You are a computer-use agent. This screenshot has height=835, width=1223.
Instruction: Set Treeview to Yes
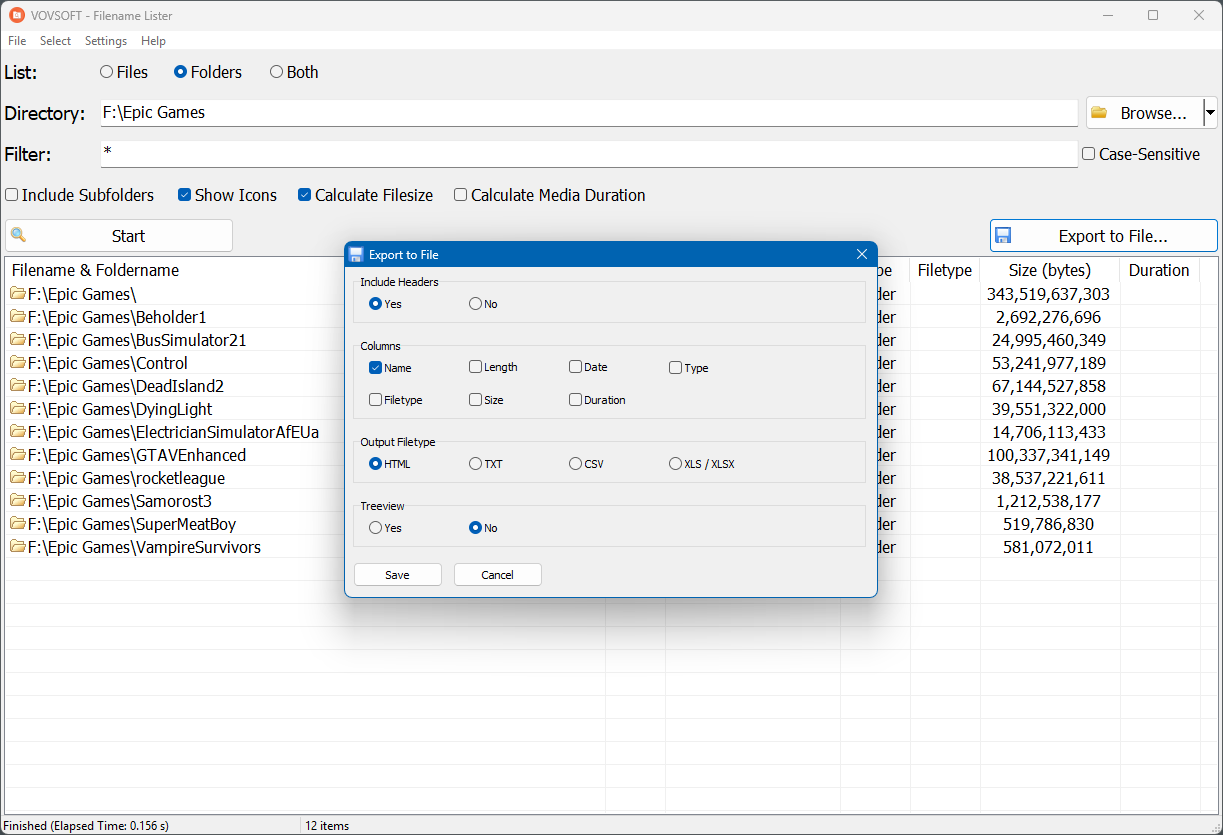pyautogui.click(x=375, y=528)
